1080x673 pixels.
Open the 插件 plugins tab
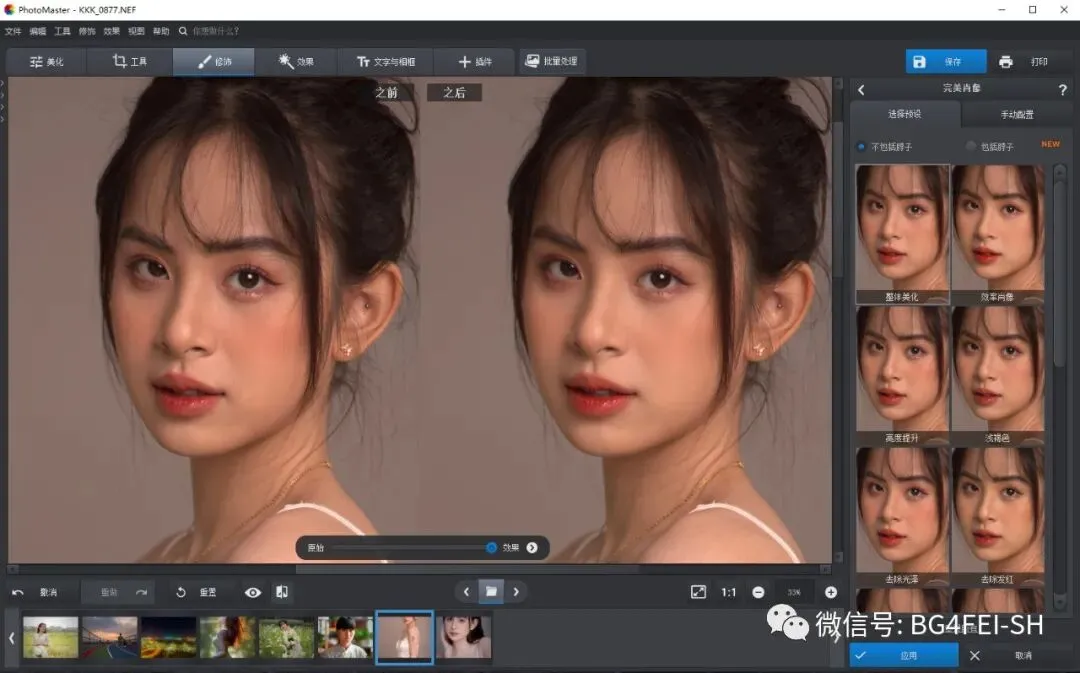(x=475, y=61)
